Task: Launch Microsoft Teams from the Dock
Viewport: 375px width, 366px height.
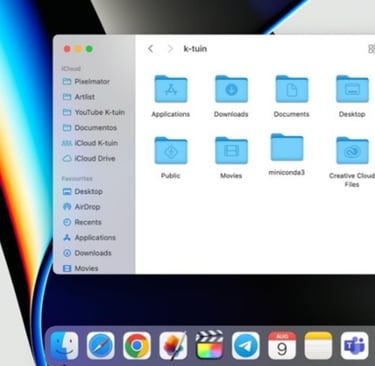Action: pos(355,346)
